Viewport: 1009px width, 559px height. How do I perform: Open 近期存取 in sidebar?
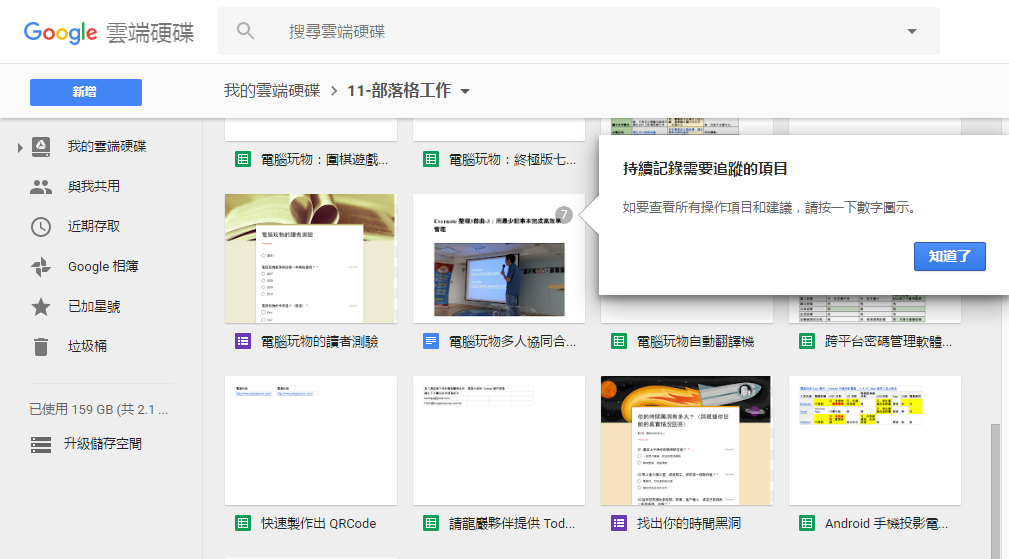(x=94, y=226)
